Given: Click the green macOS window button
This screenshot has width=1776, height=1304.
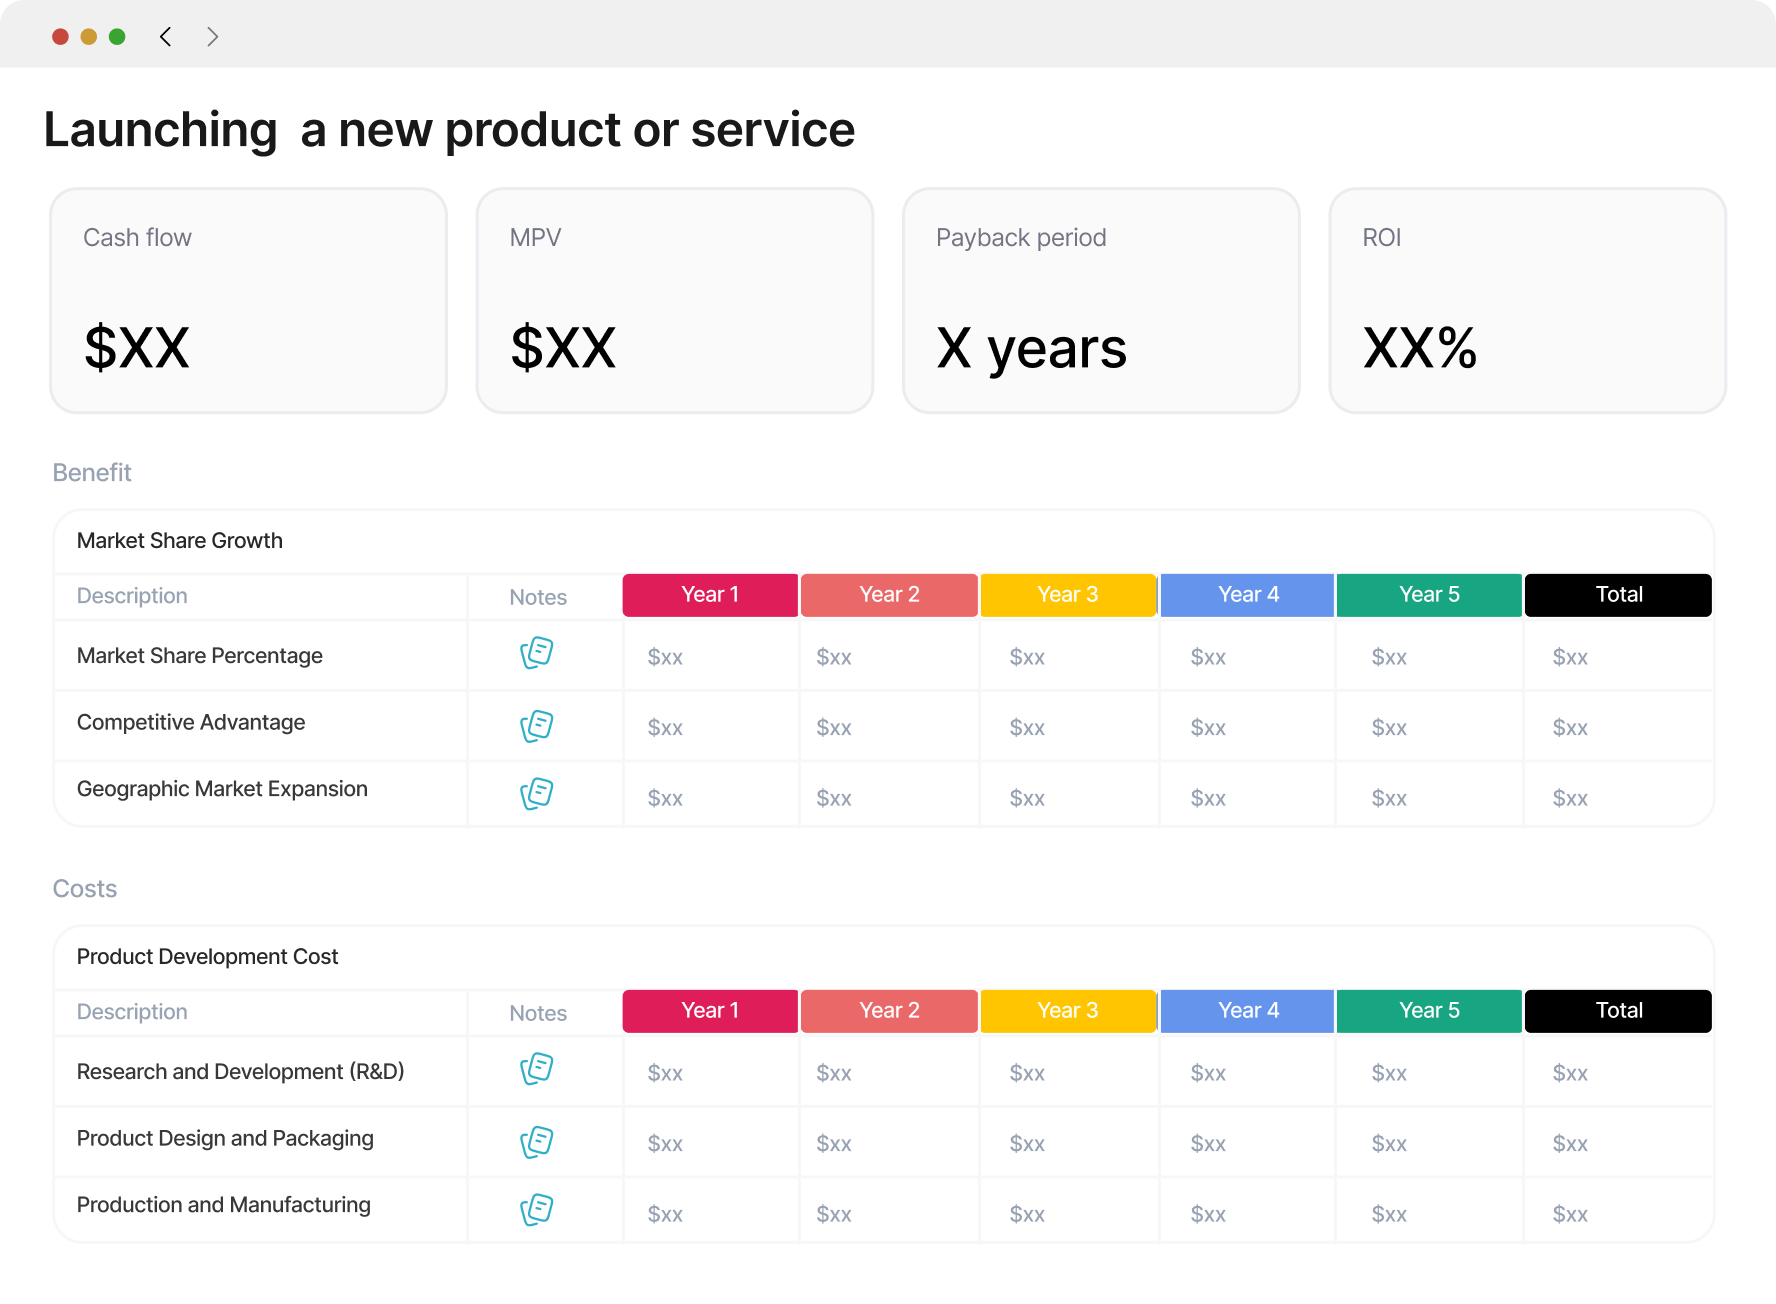Looking at the screenshot, I should [x=117, y=37].
